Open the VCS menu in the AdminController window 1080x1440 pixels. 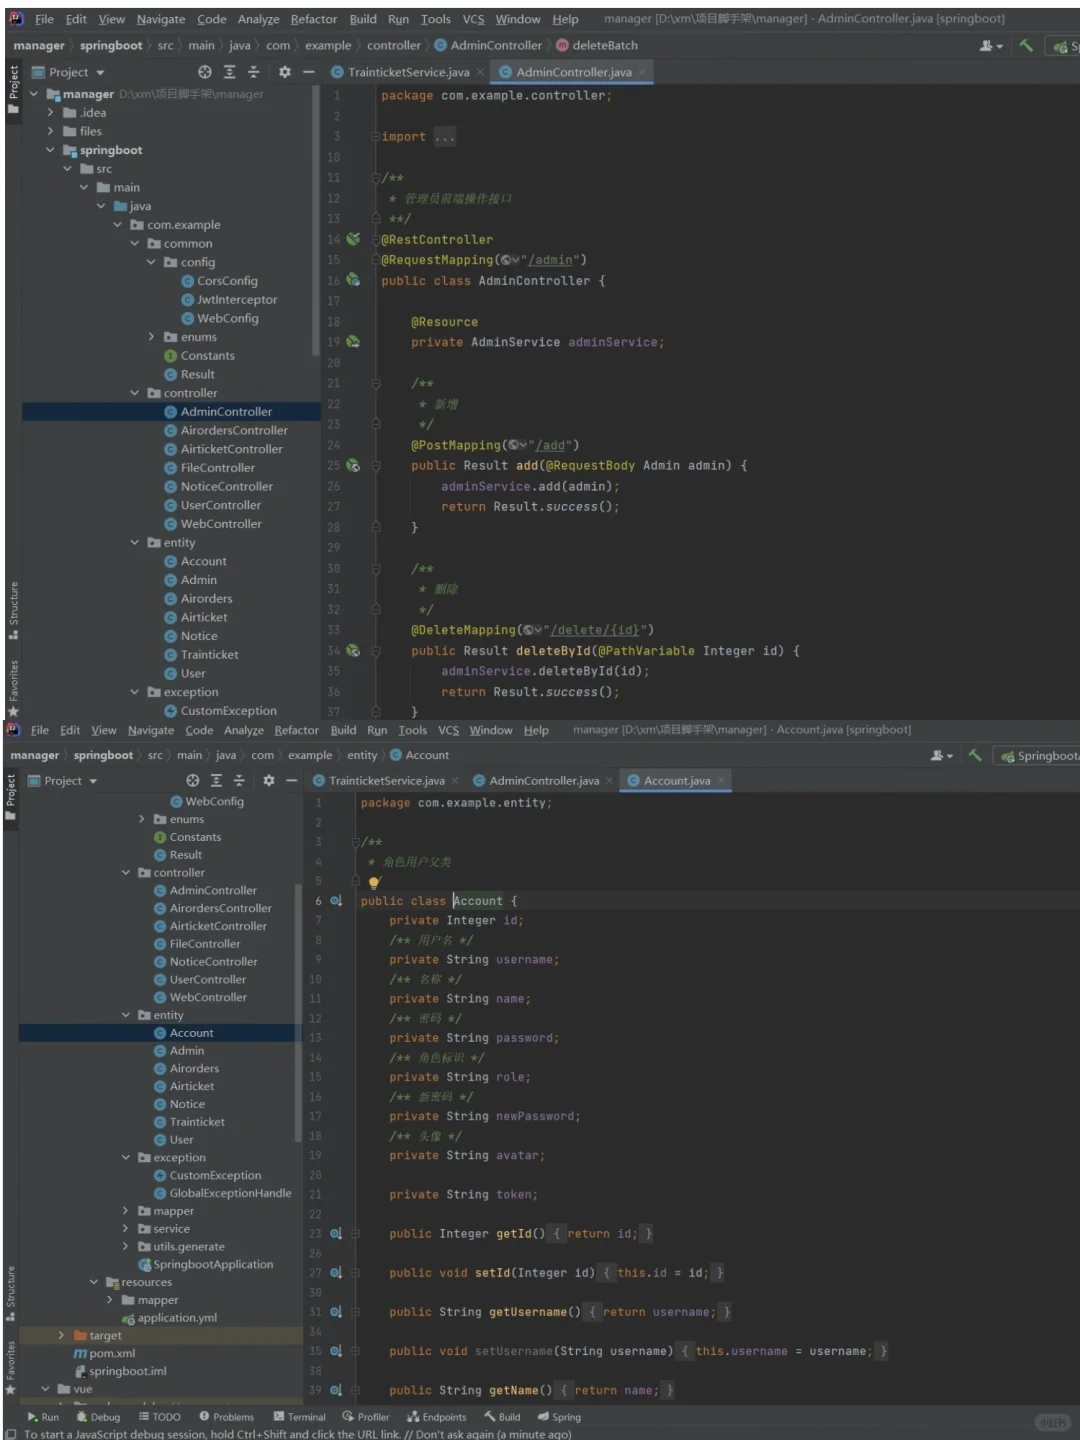tap(473, 19)
